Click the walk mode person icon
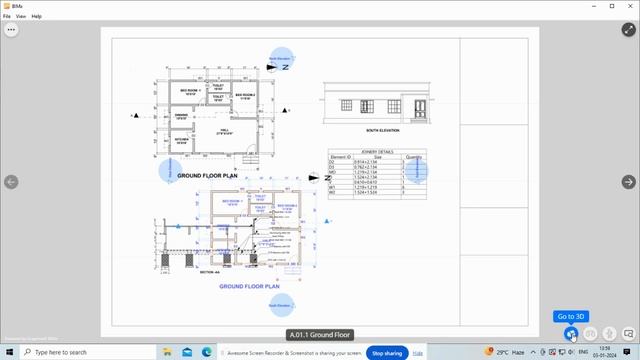 pyautogui.click(x=609, y=333)
